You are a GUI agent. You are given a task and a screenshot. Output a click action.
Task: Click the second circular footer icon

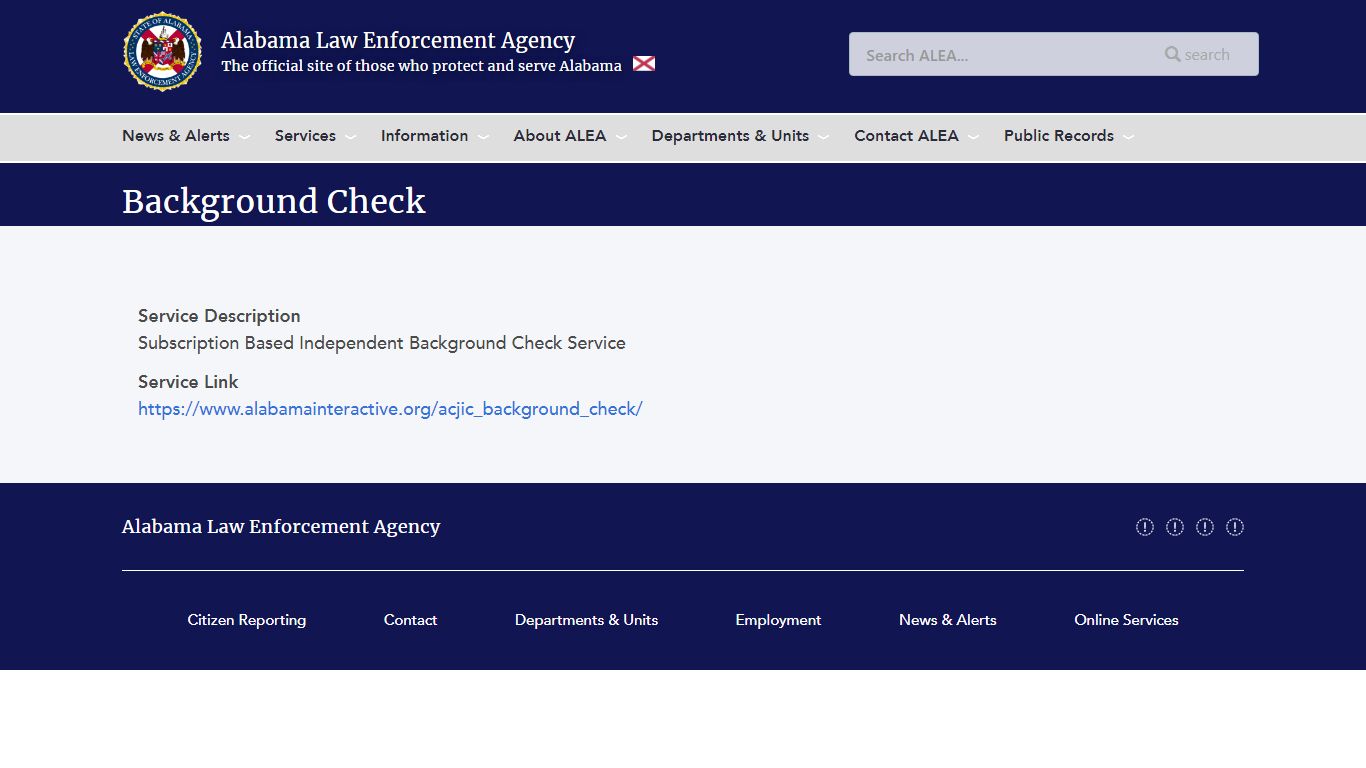click(x=1175, y=527)
